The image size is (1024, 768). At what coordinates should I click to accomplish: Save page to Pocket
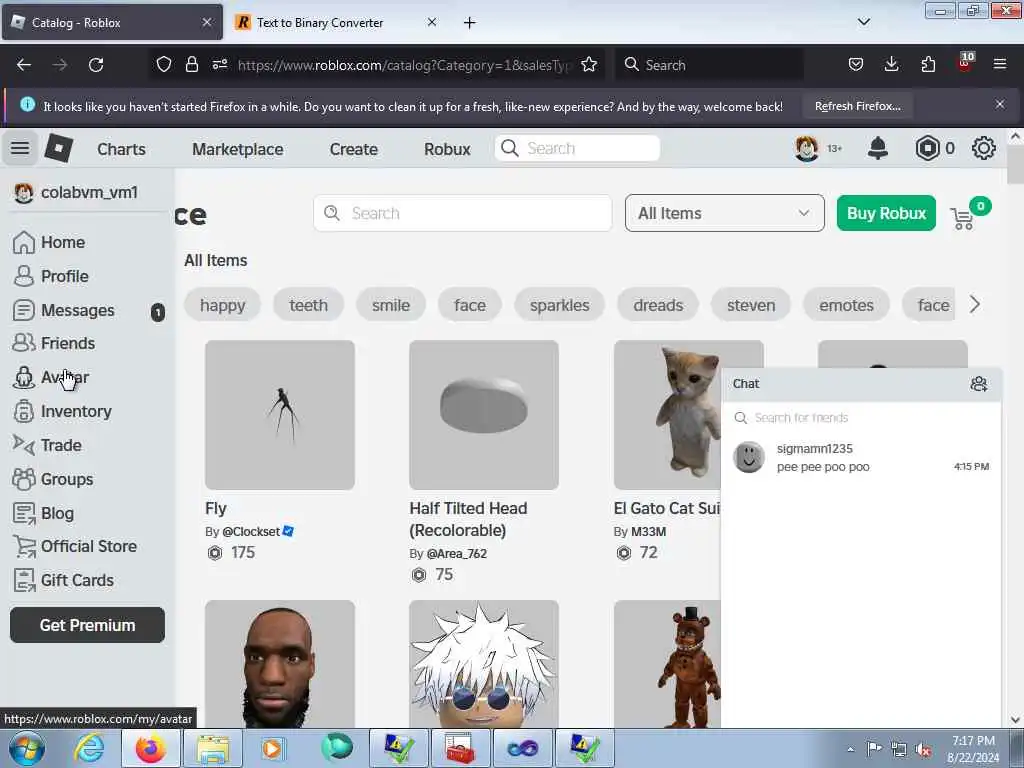pos(856,65)
